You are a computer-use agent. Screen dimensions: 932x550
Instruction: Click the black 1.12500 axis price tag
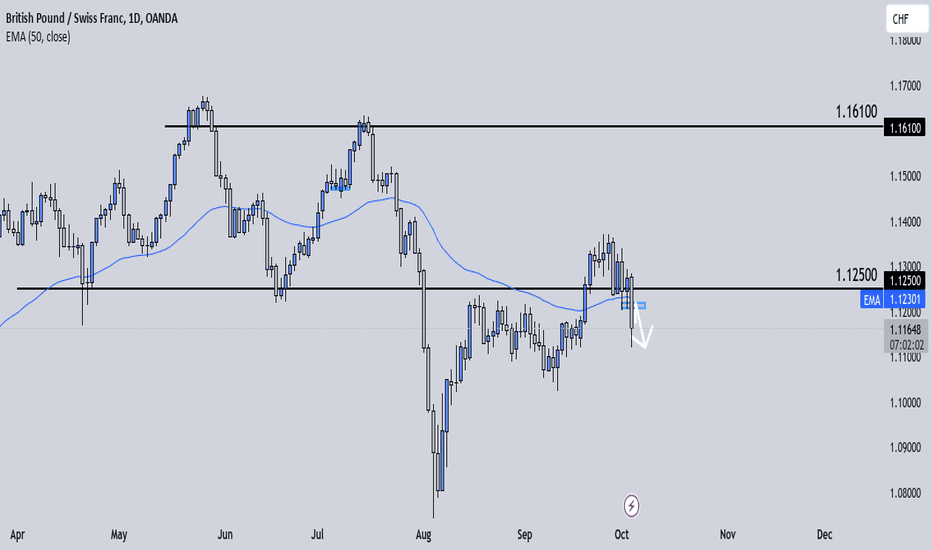pyautogui.click(x=905, y=281)
